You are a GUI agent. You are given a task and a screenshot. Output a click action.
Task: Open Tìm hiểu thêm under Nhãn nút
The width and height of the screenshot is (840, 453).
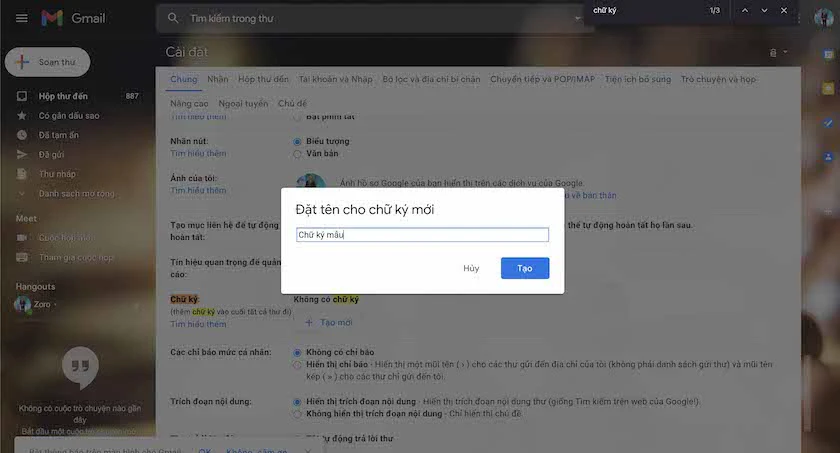coord(198,153)
